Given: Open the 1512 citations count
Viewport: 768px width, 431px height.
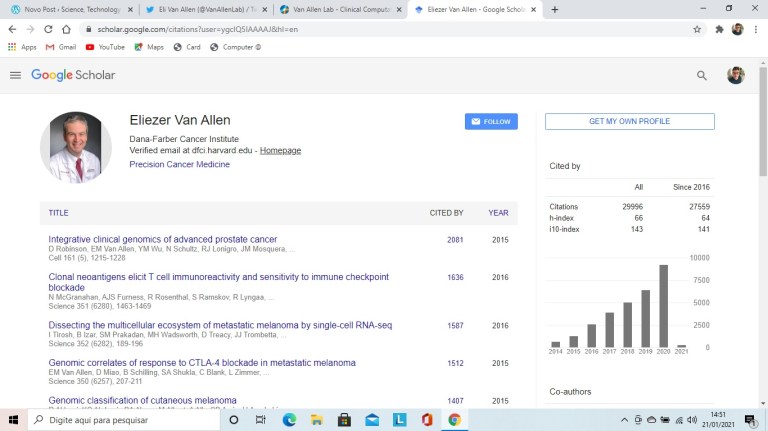Looking at the screenshot, I should point(455,363).
